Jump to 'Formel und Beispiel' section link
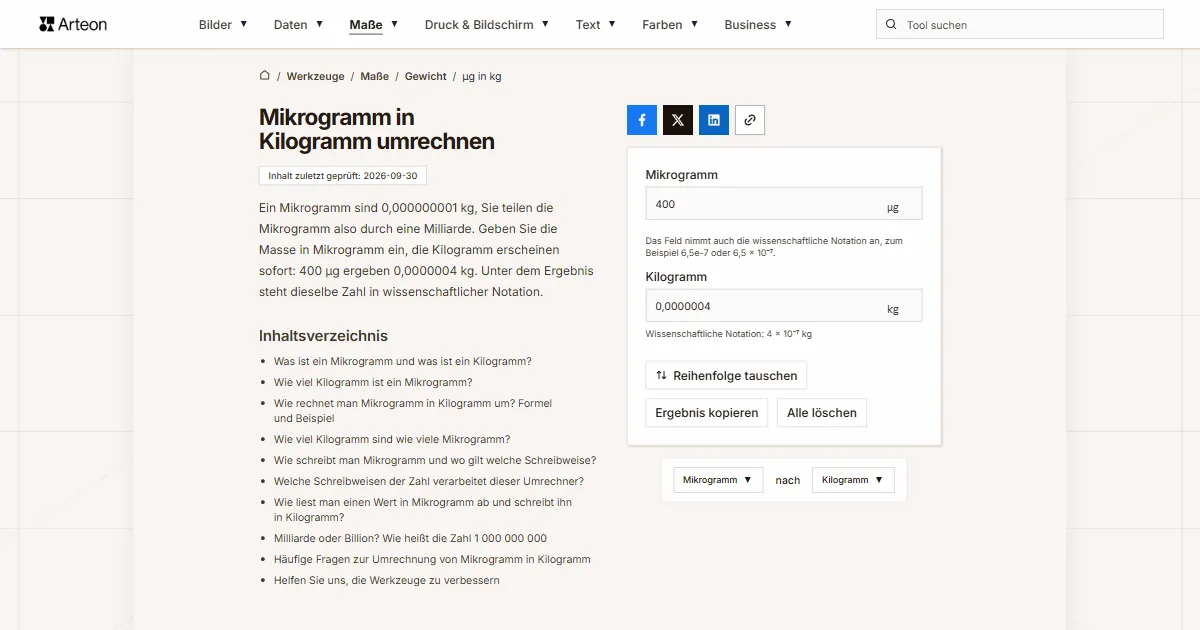1200x630 pixels. tap(413, 411)
